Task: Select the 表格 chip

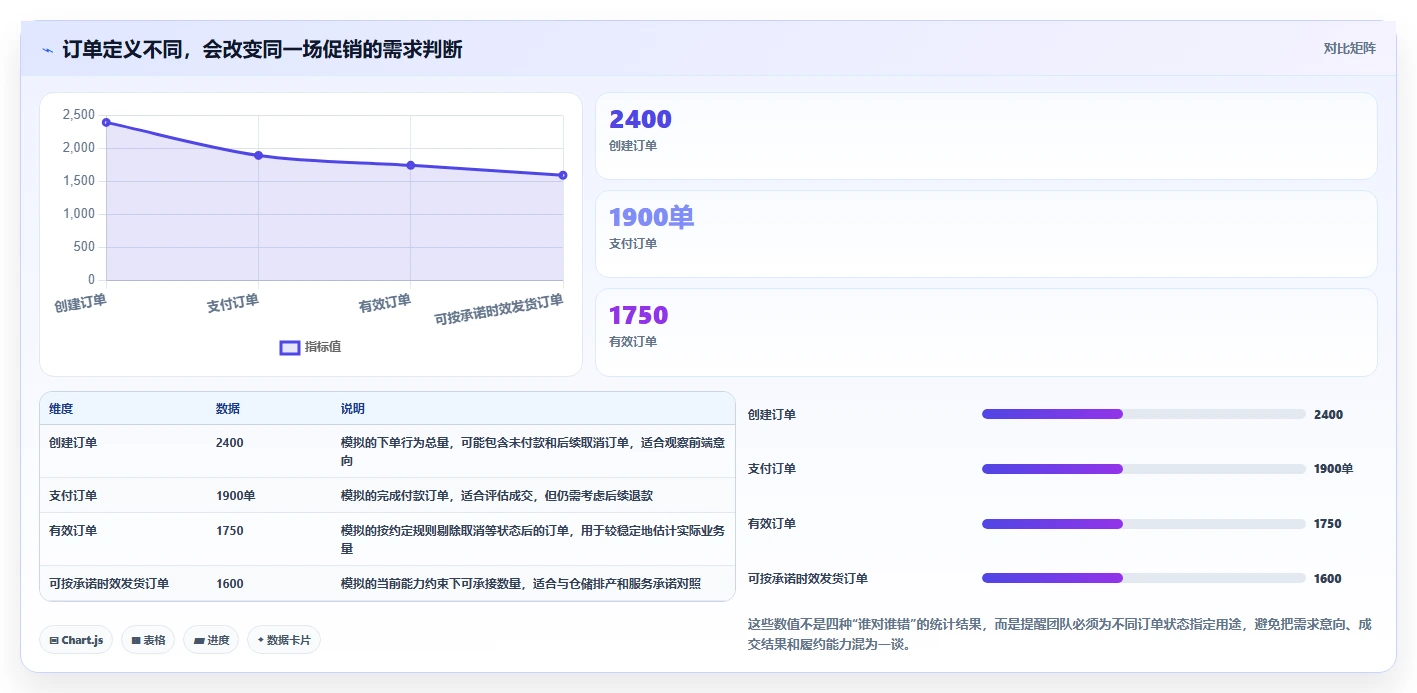Action: [x=148, y=640]
